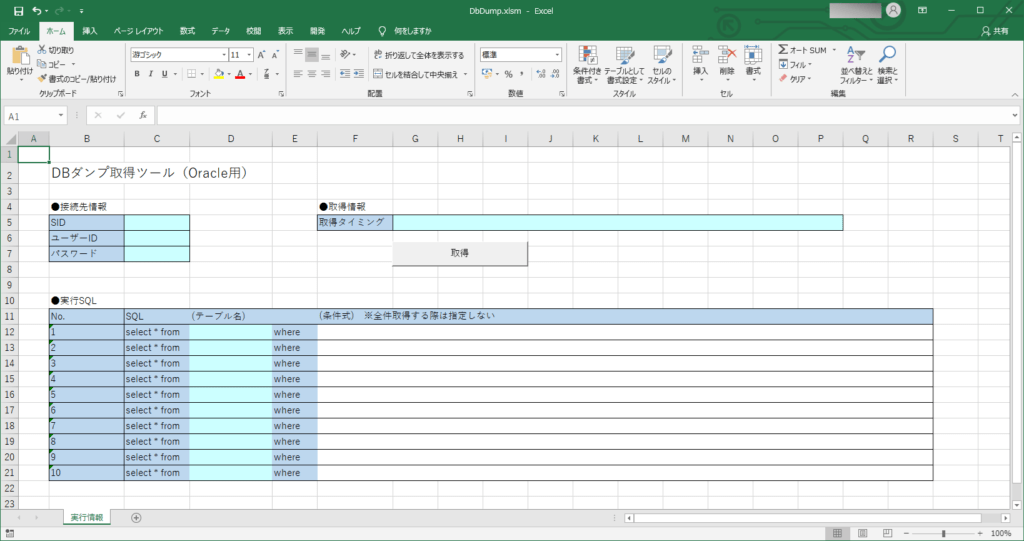1024x541 pixels.
Task: Switch to ページレイアウト ribbon tab
Action: (x=138, y=31)
